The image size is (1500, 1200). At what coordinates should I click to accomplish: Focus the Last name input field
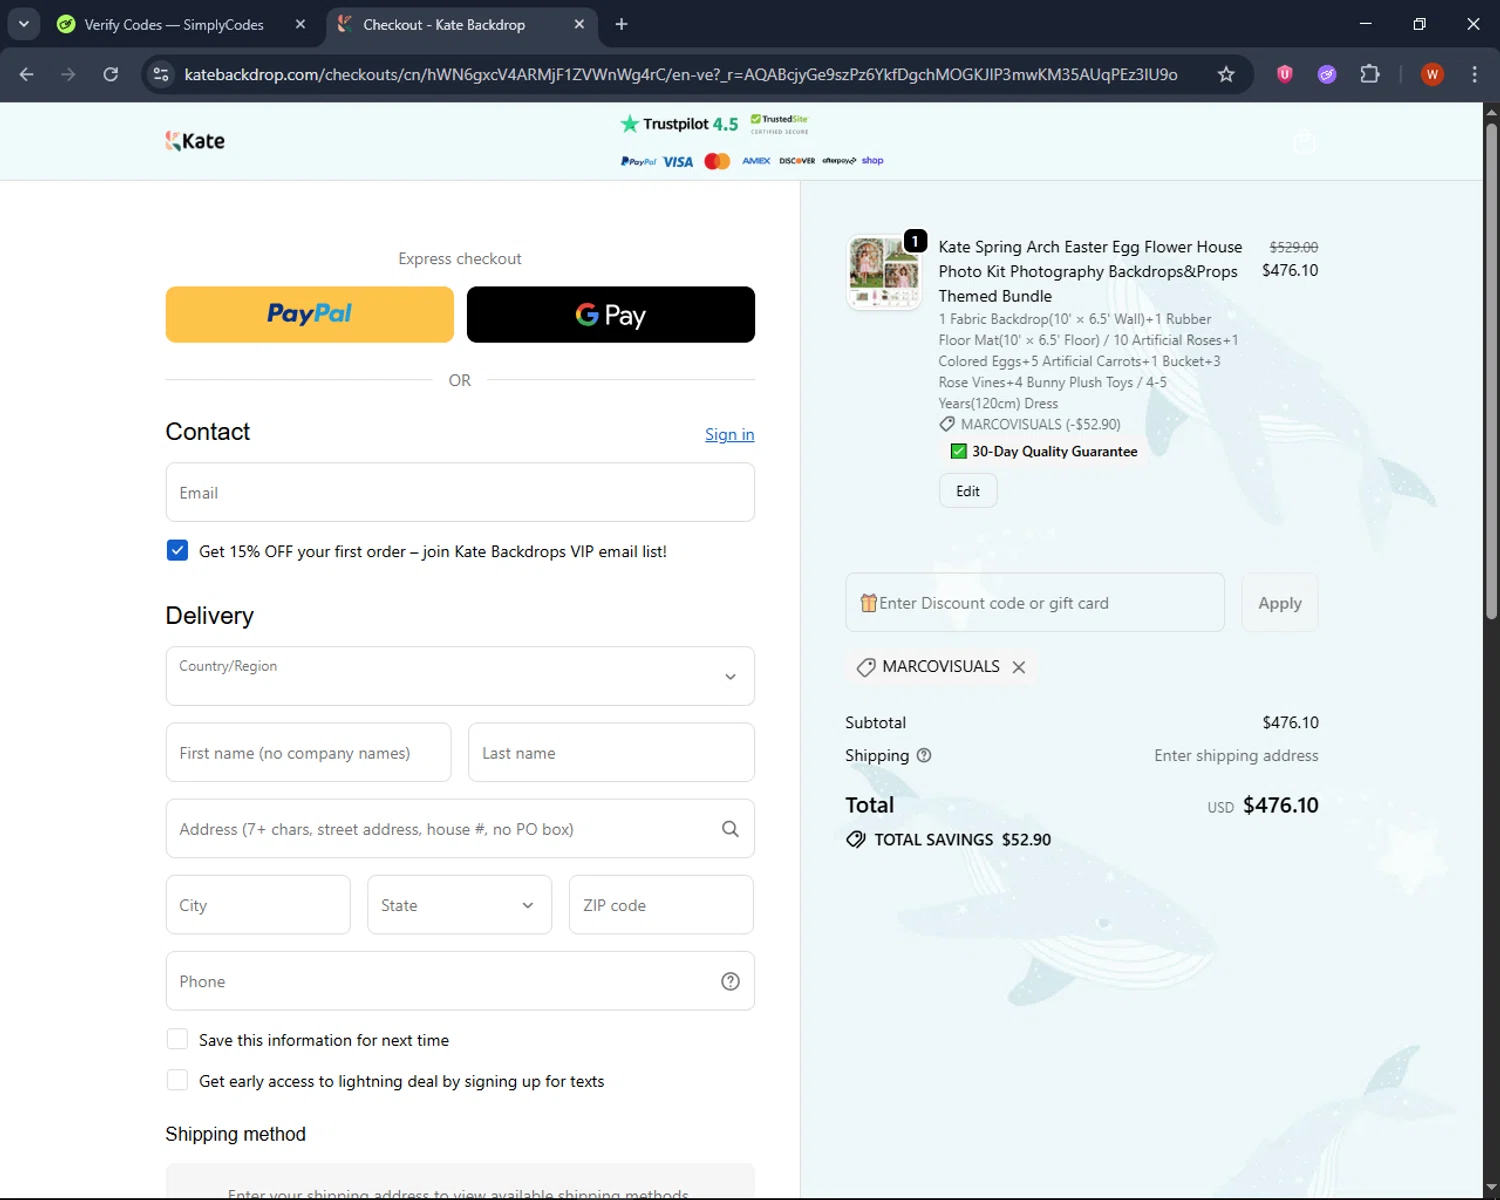pos(611,753)
